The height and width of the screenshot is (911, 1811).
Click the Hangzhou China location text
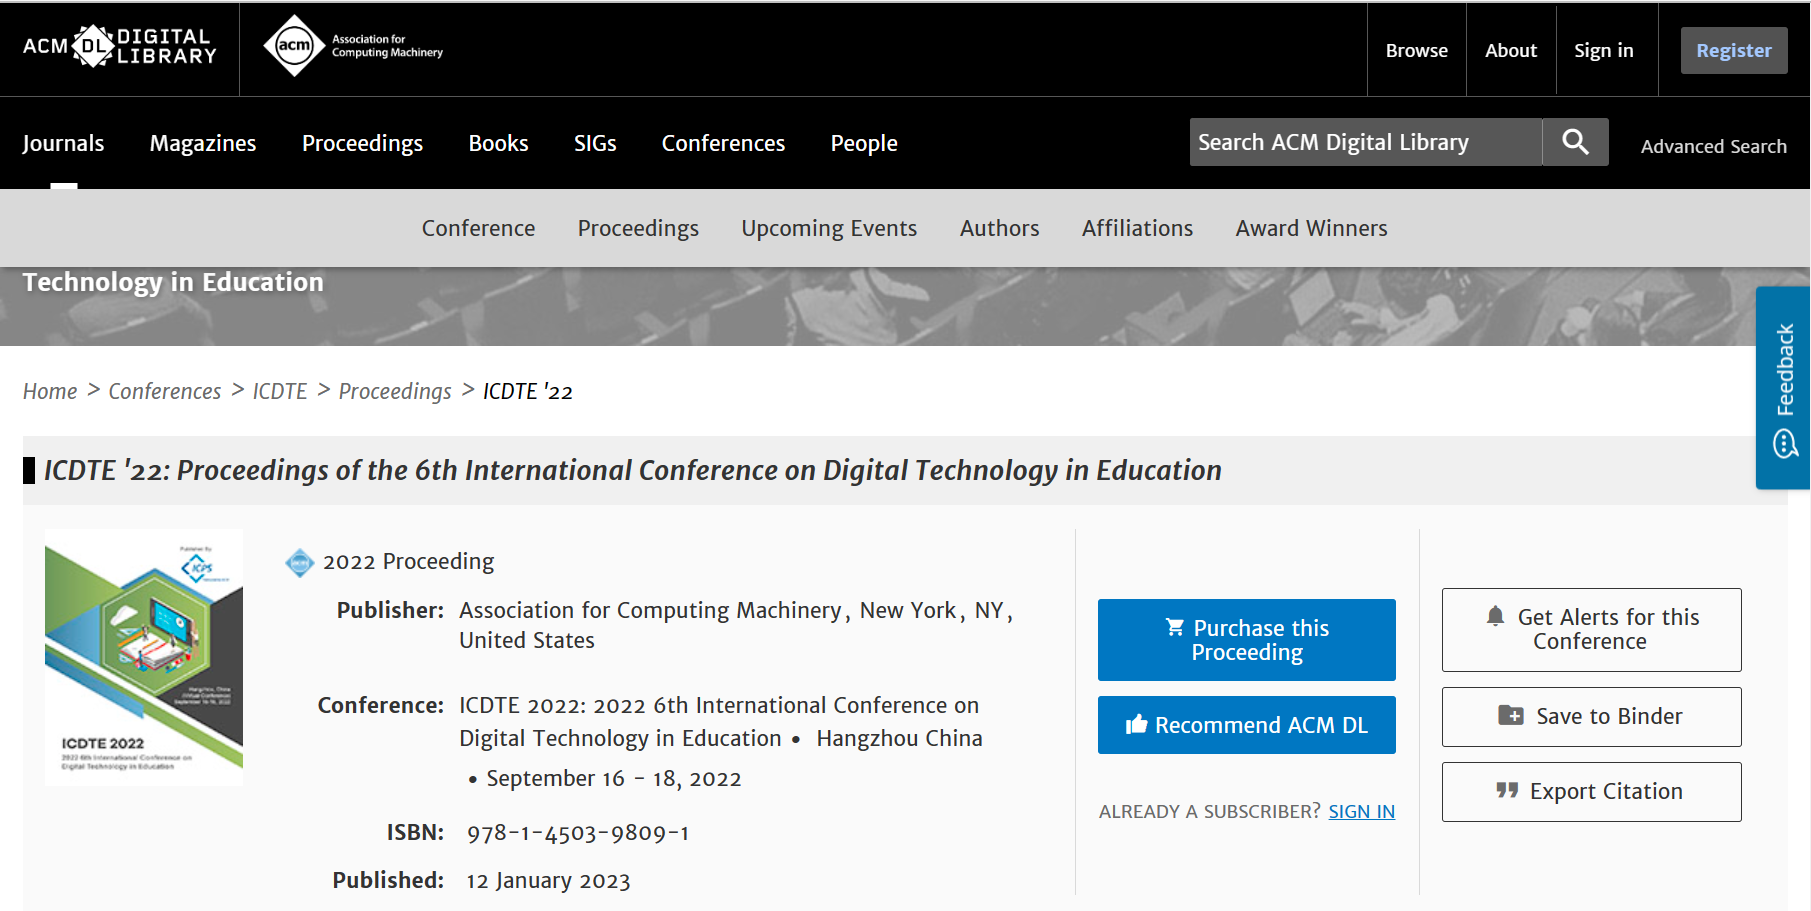(899, 738)
